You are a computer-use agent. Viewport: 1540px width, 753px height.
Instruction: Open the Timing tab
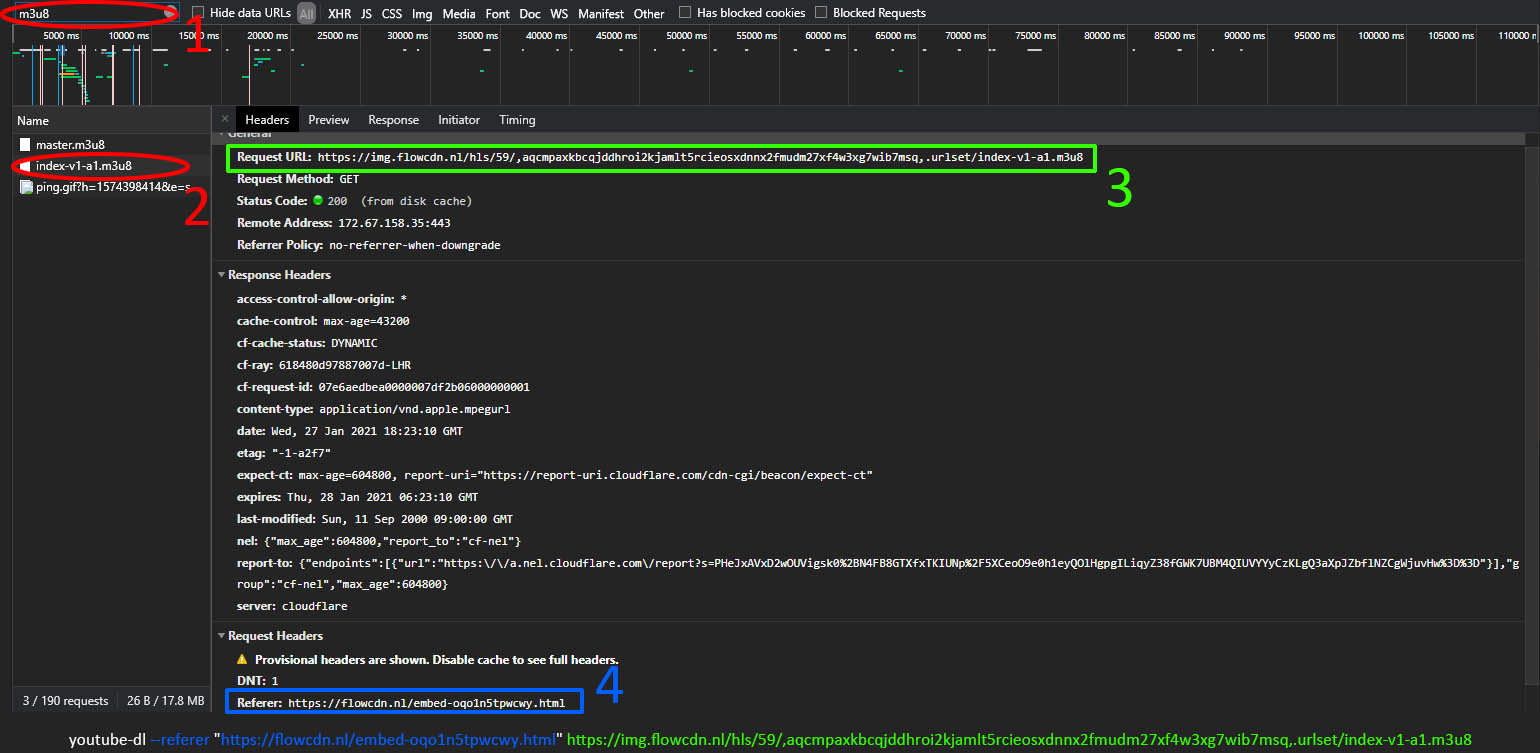pyautogui.click(x=517, y=120)
